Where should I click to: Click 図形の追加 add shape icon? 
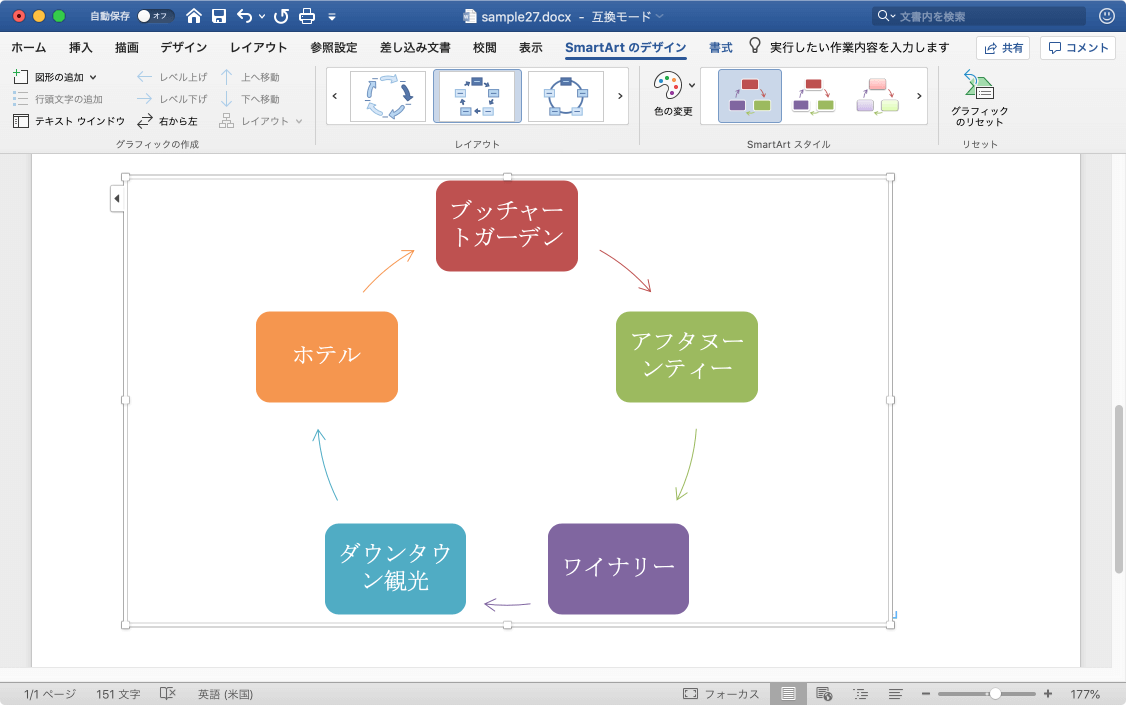point(21,76)
